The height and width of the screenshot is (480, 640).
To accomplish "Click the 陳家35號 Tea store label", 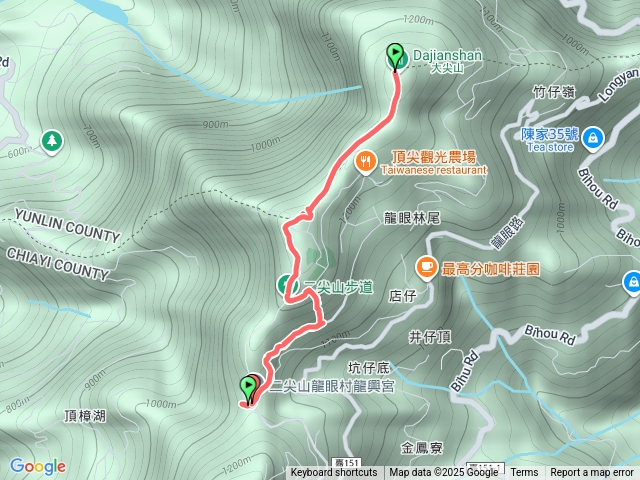I will tap(550, 140).
